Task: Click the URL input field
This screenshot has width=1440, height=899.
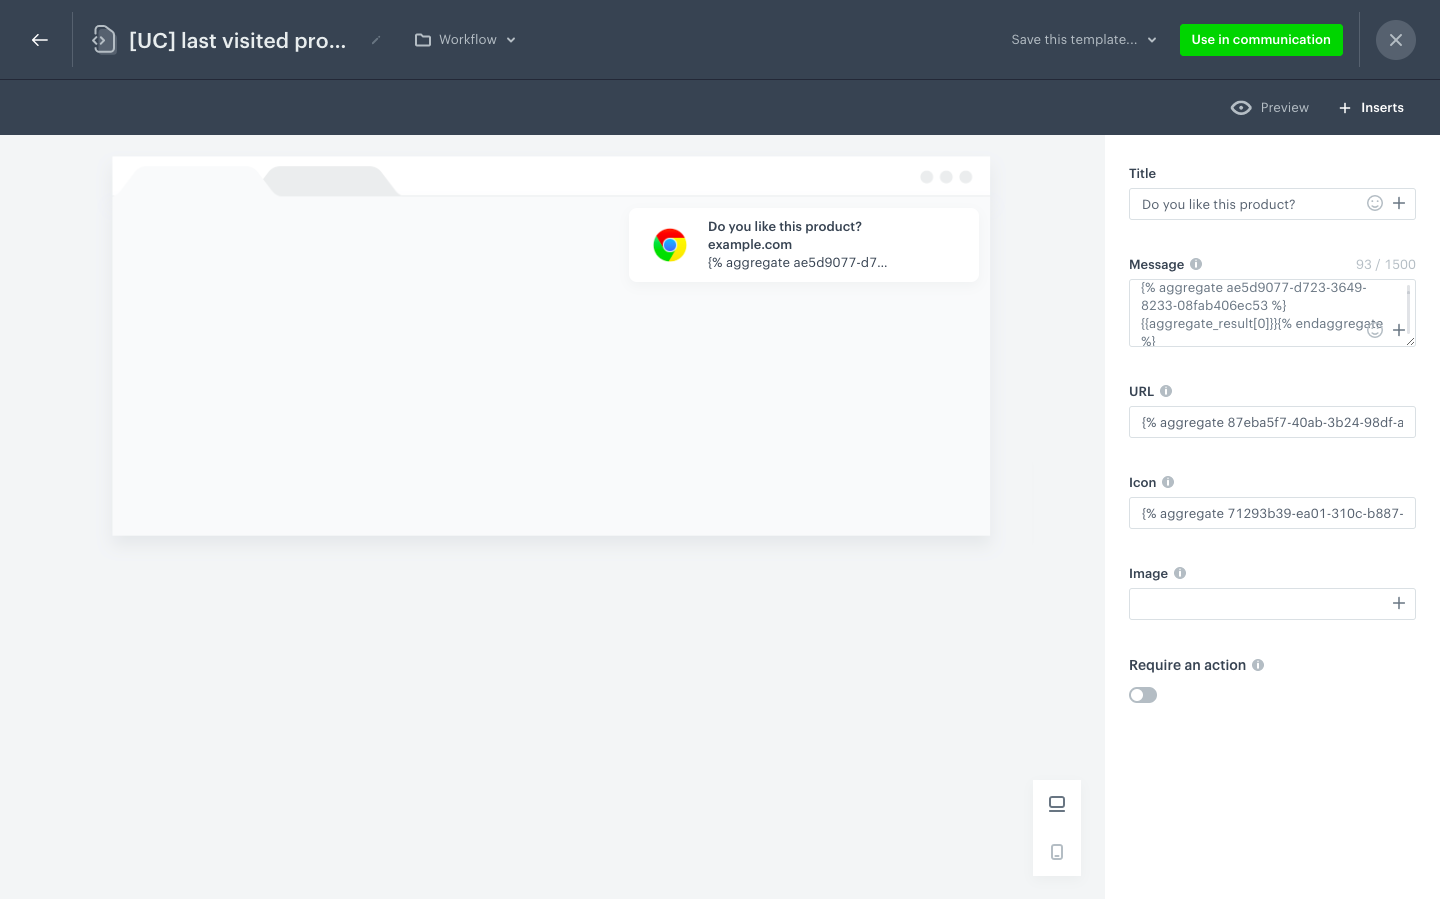Action: click(1272, 422)
